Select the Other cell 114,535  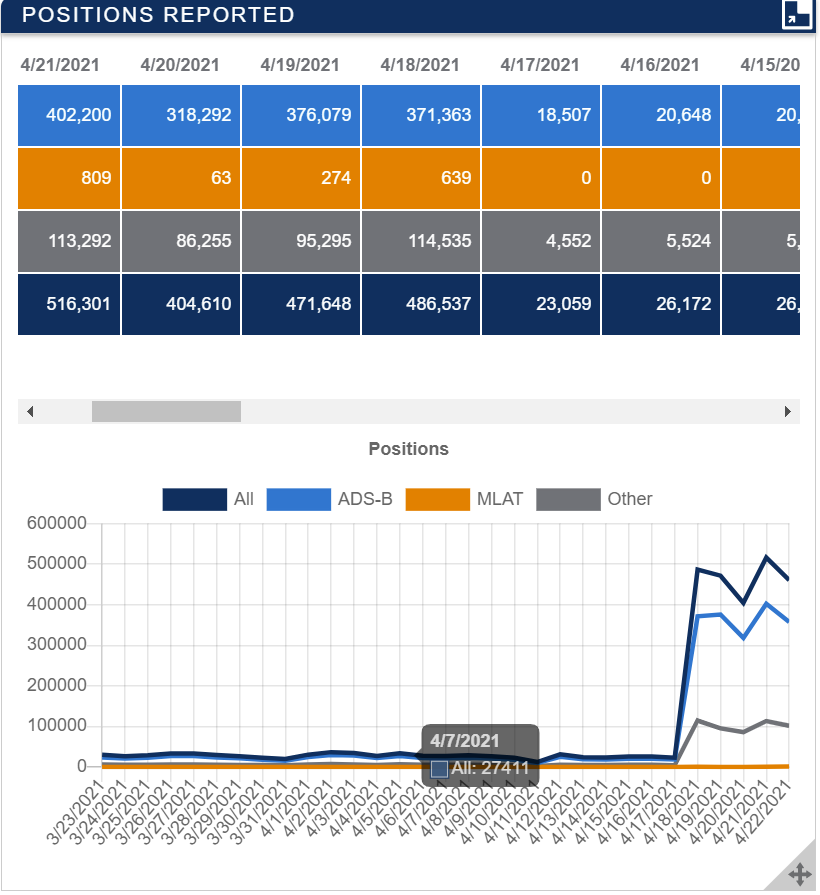421,241
